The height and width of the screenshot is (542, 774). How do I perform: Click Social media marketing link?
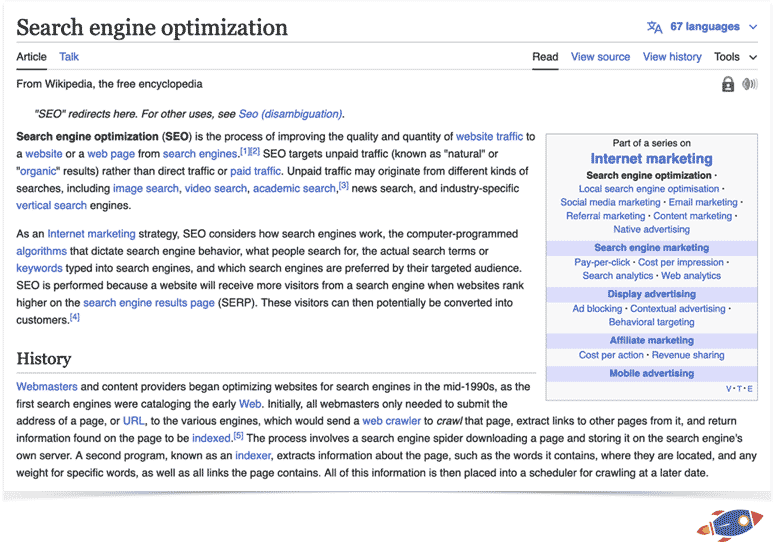click(x=610, y=202)
